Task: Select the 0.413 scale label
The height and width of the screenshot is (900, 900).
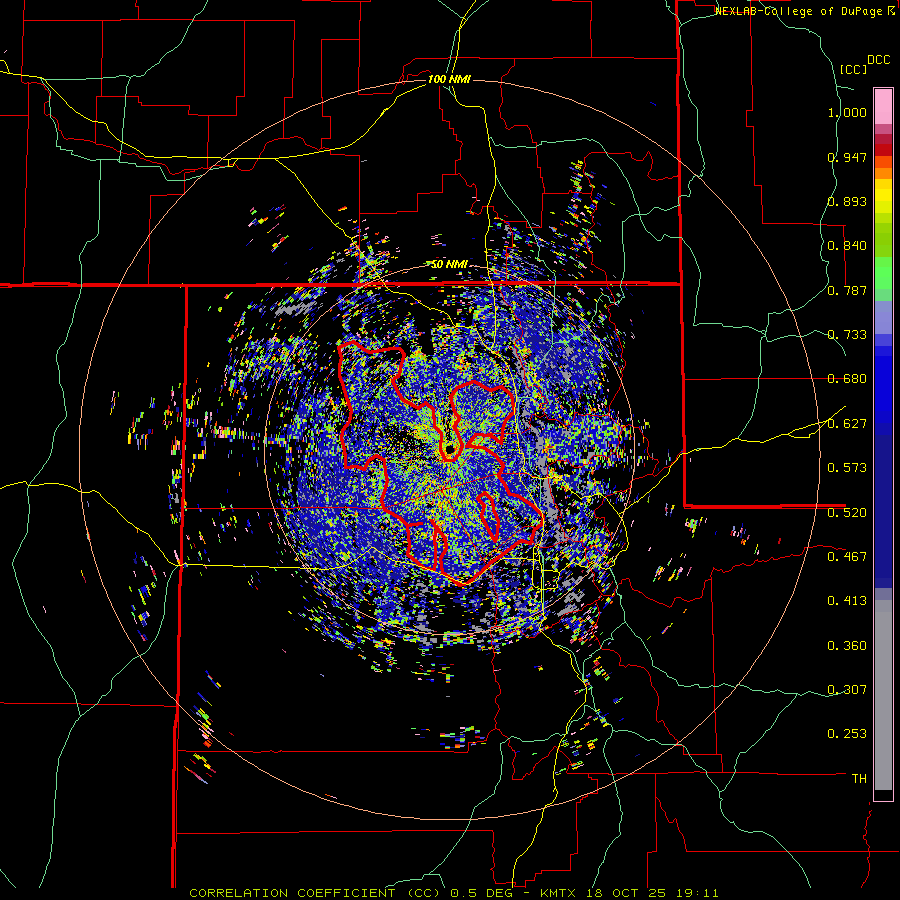Action: point(847,601)
